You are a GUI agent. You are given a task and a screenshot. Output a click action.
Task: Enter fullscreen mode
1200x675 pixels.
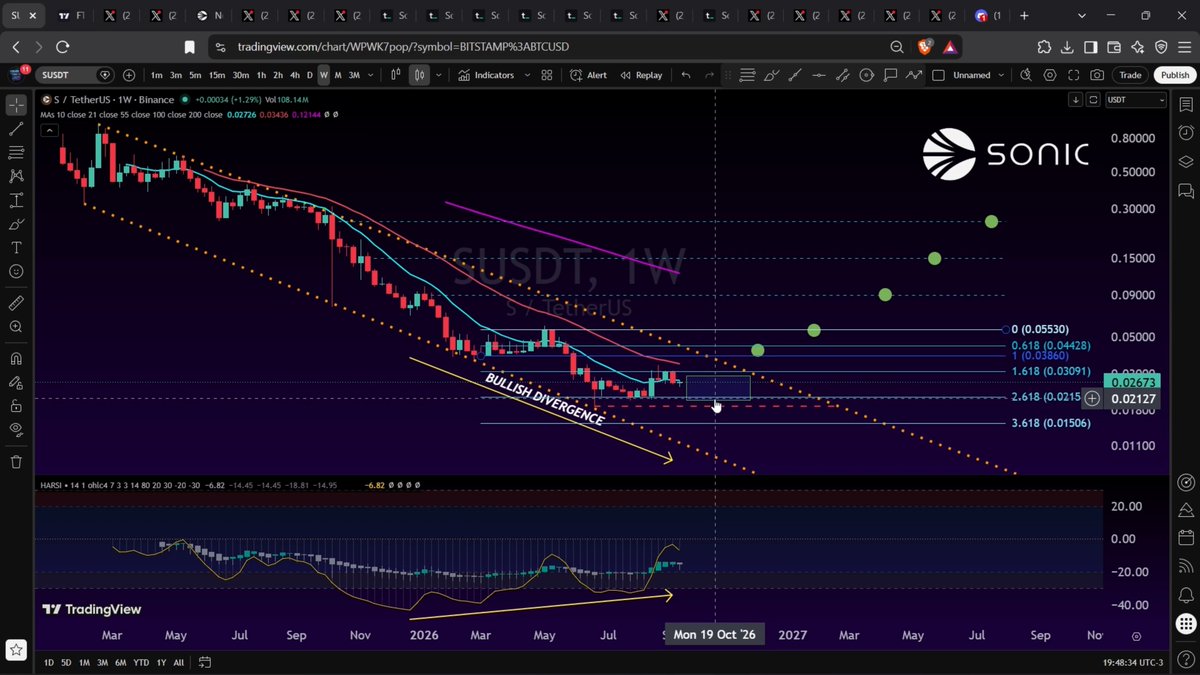click(1074, 75)
